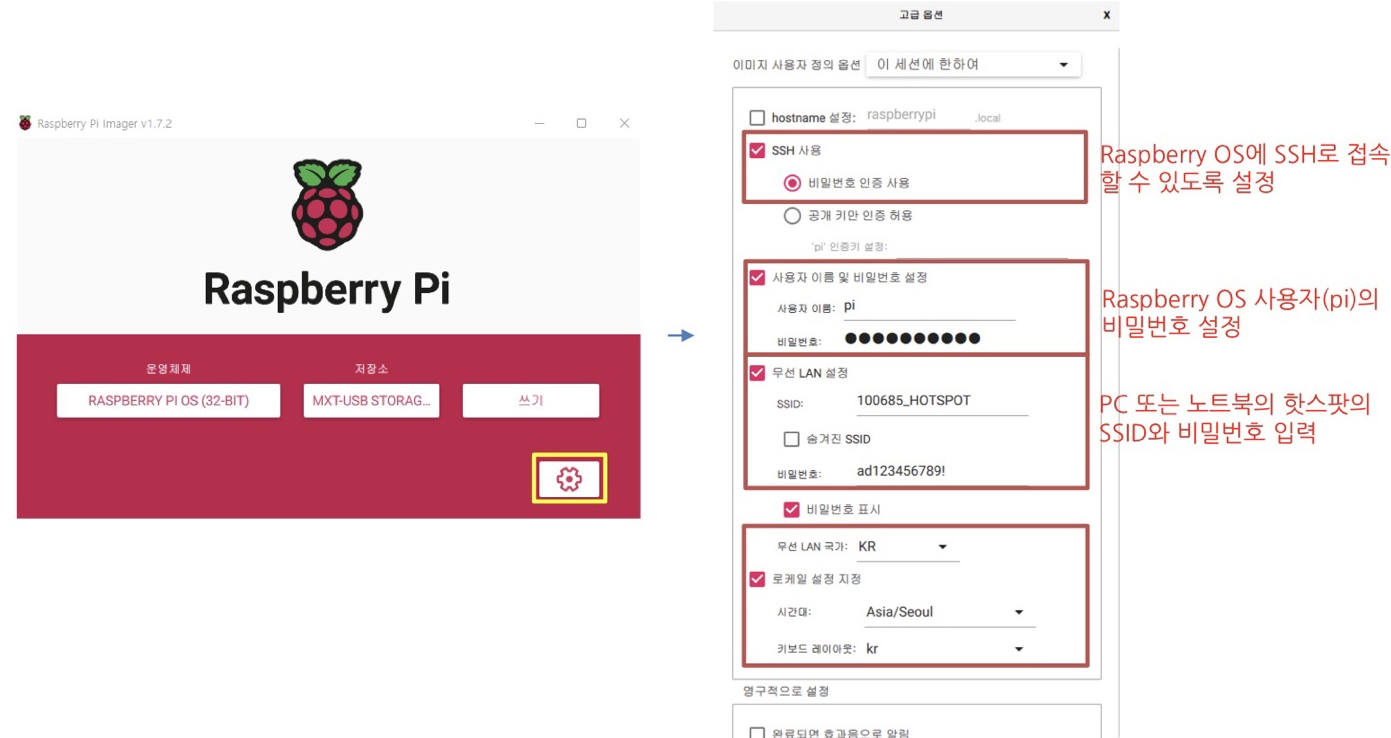Select 비밀번호 인증 사용 radio button
Image resolution: width=1391 pixels, height=738 pixels.
[x=792, y=183]
